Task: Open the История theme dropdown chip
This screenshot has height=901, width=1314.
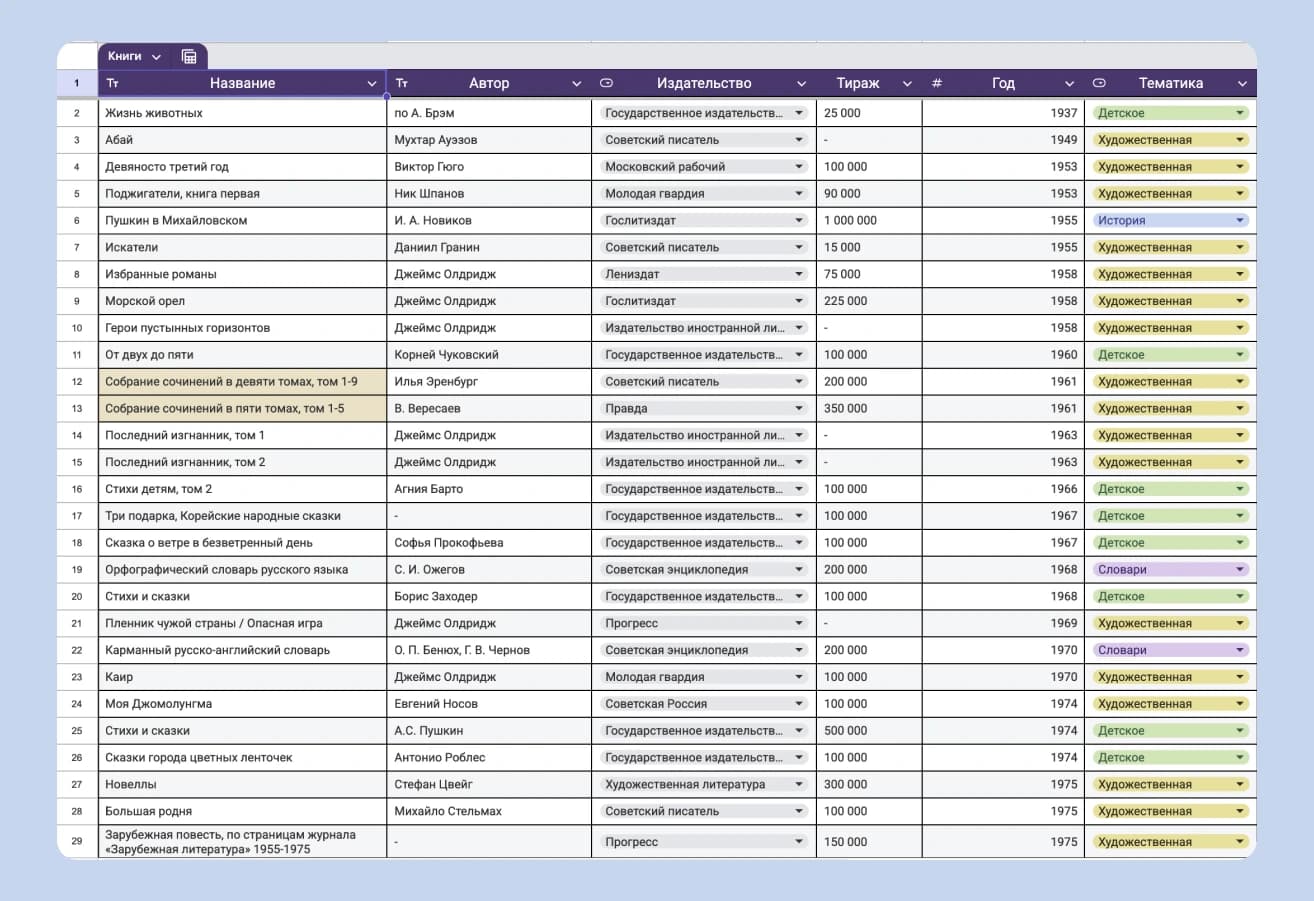Action: coord(1170,220)
